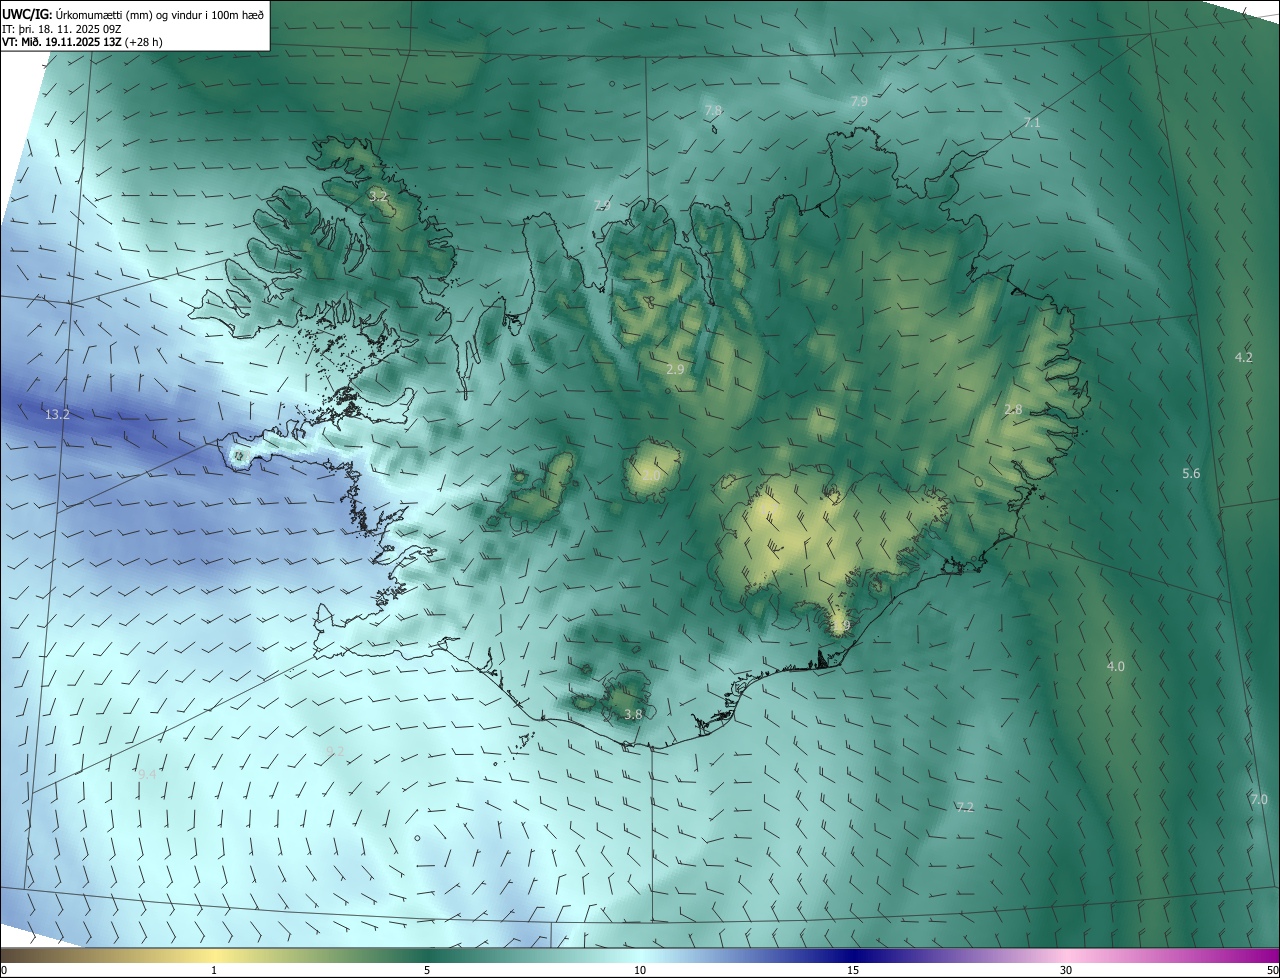
Task: Click the dark blue colorbar segment above 15
Action: click(853, 955)
